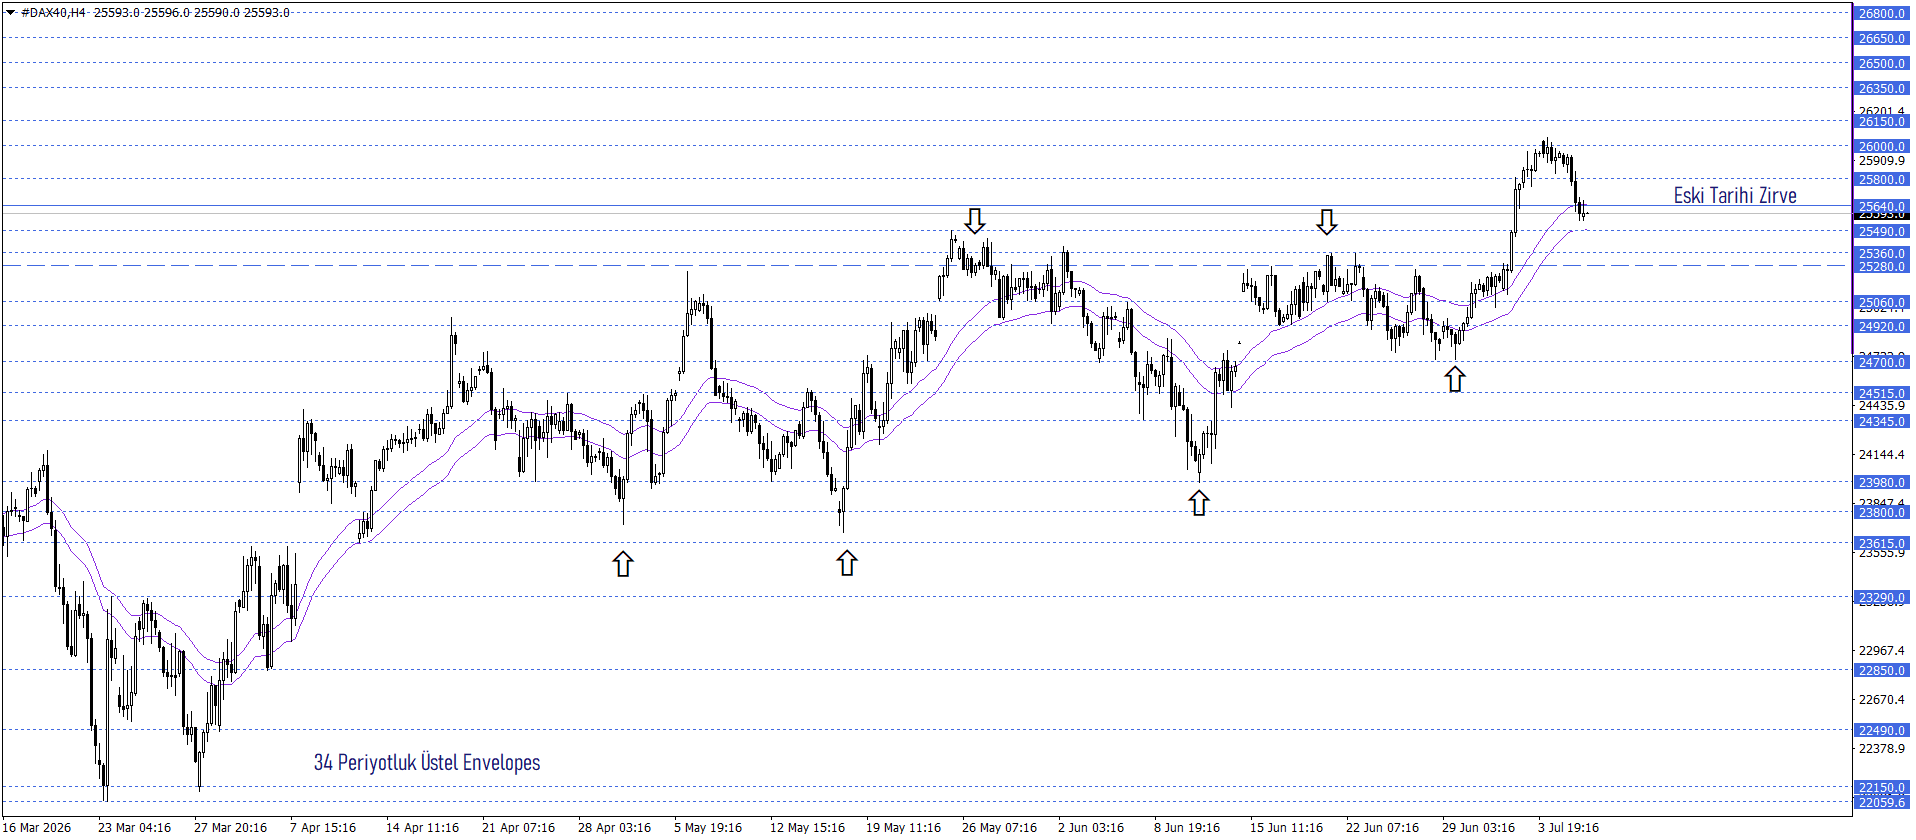
Task: Click the 25360.0 price level label
Action: 1881,253
